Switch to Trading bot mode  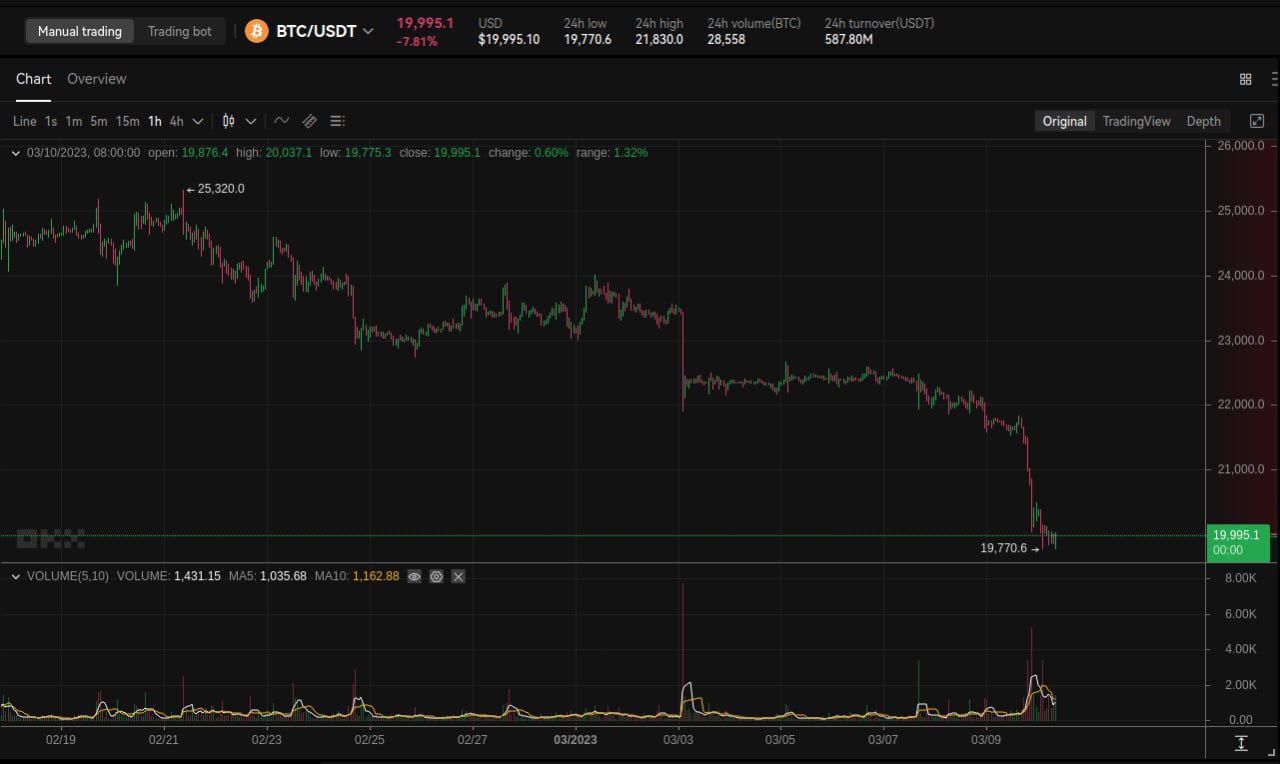tap(180, 31)
